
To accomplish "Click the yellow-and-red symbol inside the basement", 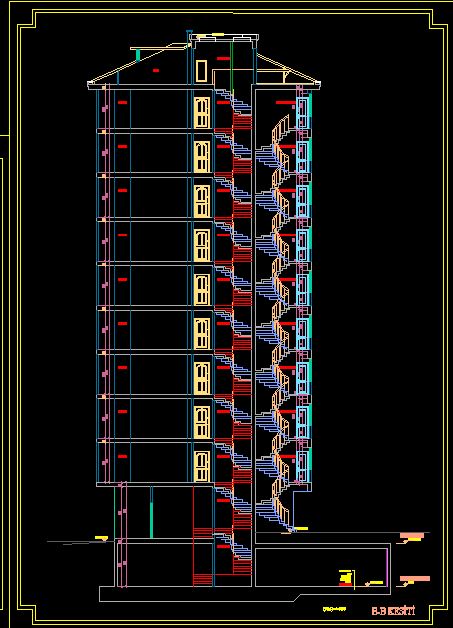I will click(x=345, y=578).
